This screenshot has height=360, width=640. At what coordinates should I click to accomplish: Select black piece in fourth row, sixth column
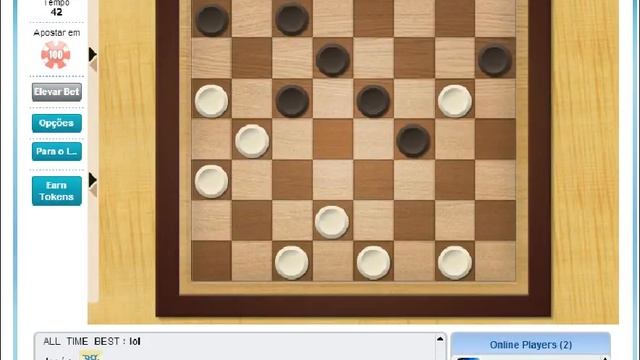coord(413,141)
